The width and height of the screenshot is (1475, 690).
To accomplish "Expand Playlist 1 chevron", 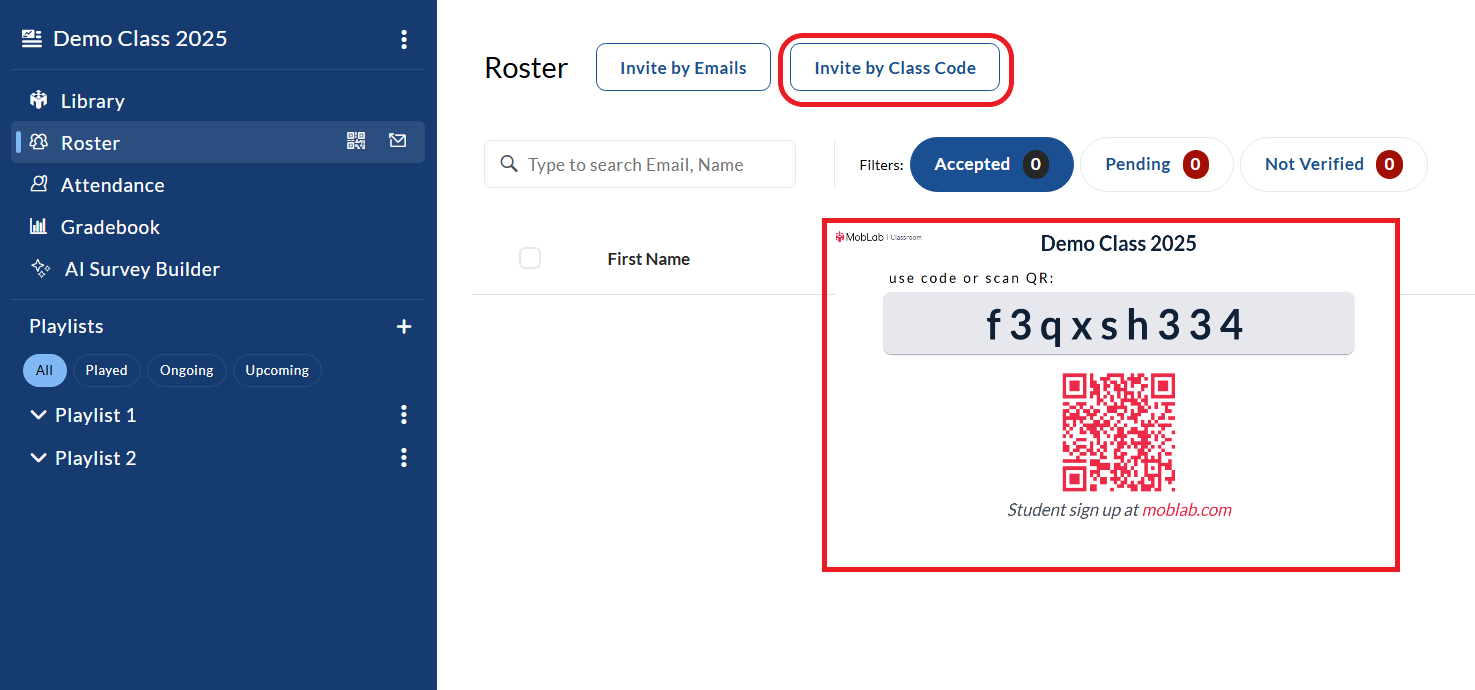I will pos(39,415).
